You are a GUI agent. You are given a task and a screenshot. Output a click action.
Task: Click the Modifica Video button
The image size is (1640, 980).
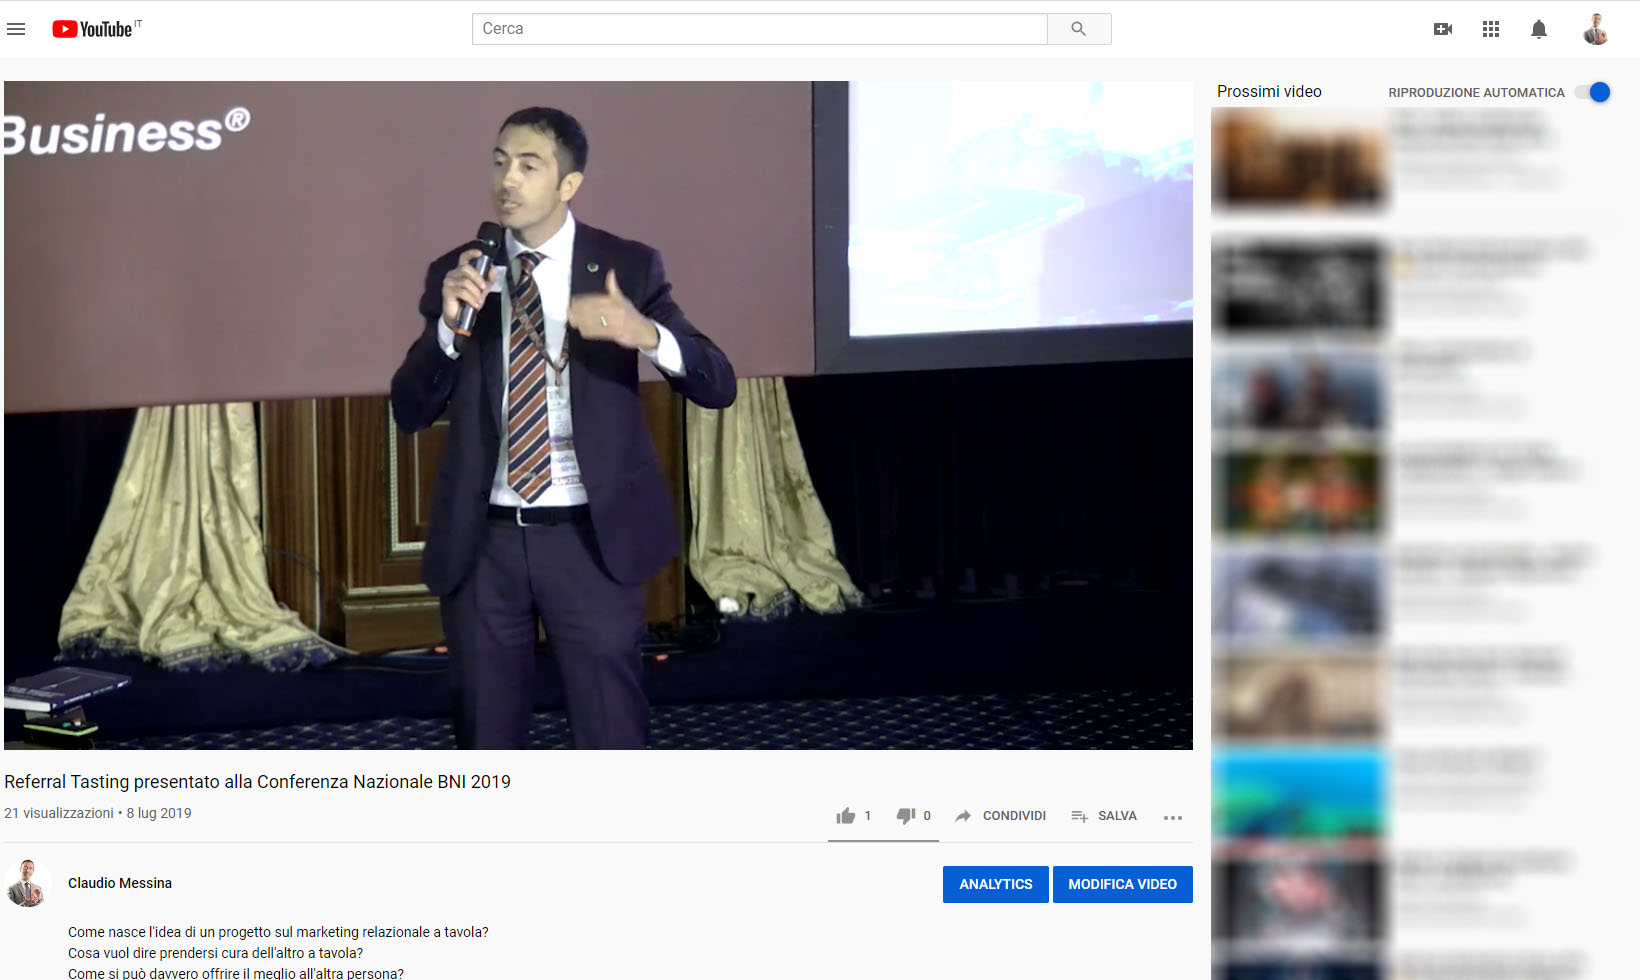(1123, 884)
